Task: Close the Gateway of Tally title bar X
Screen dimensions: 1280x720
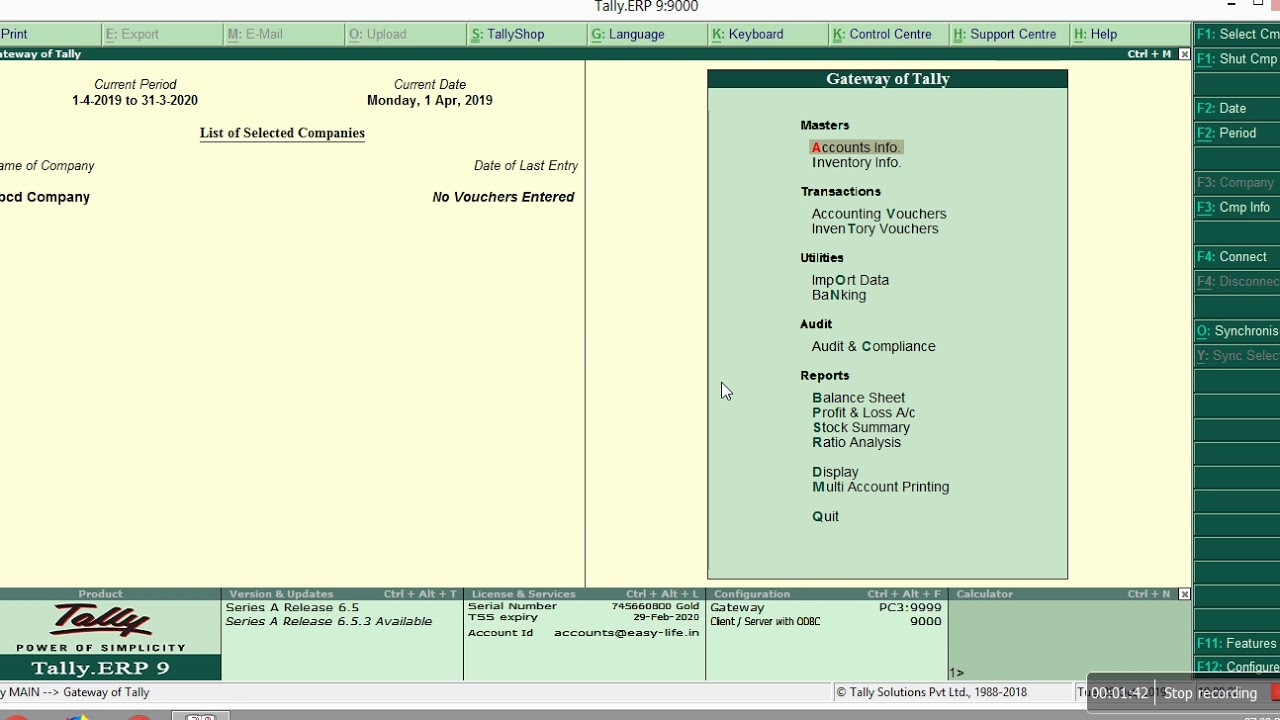Action: click(x=1185, y=54)
